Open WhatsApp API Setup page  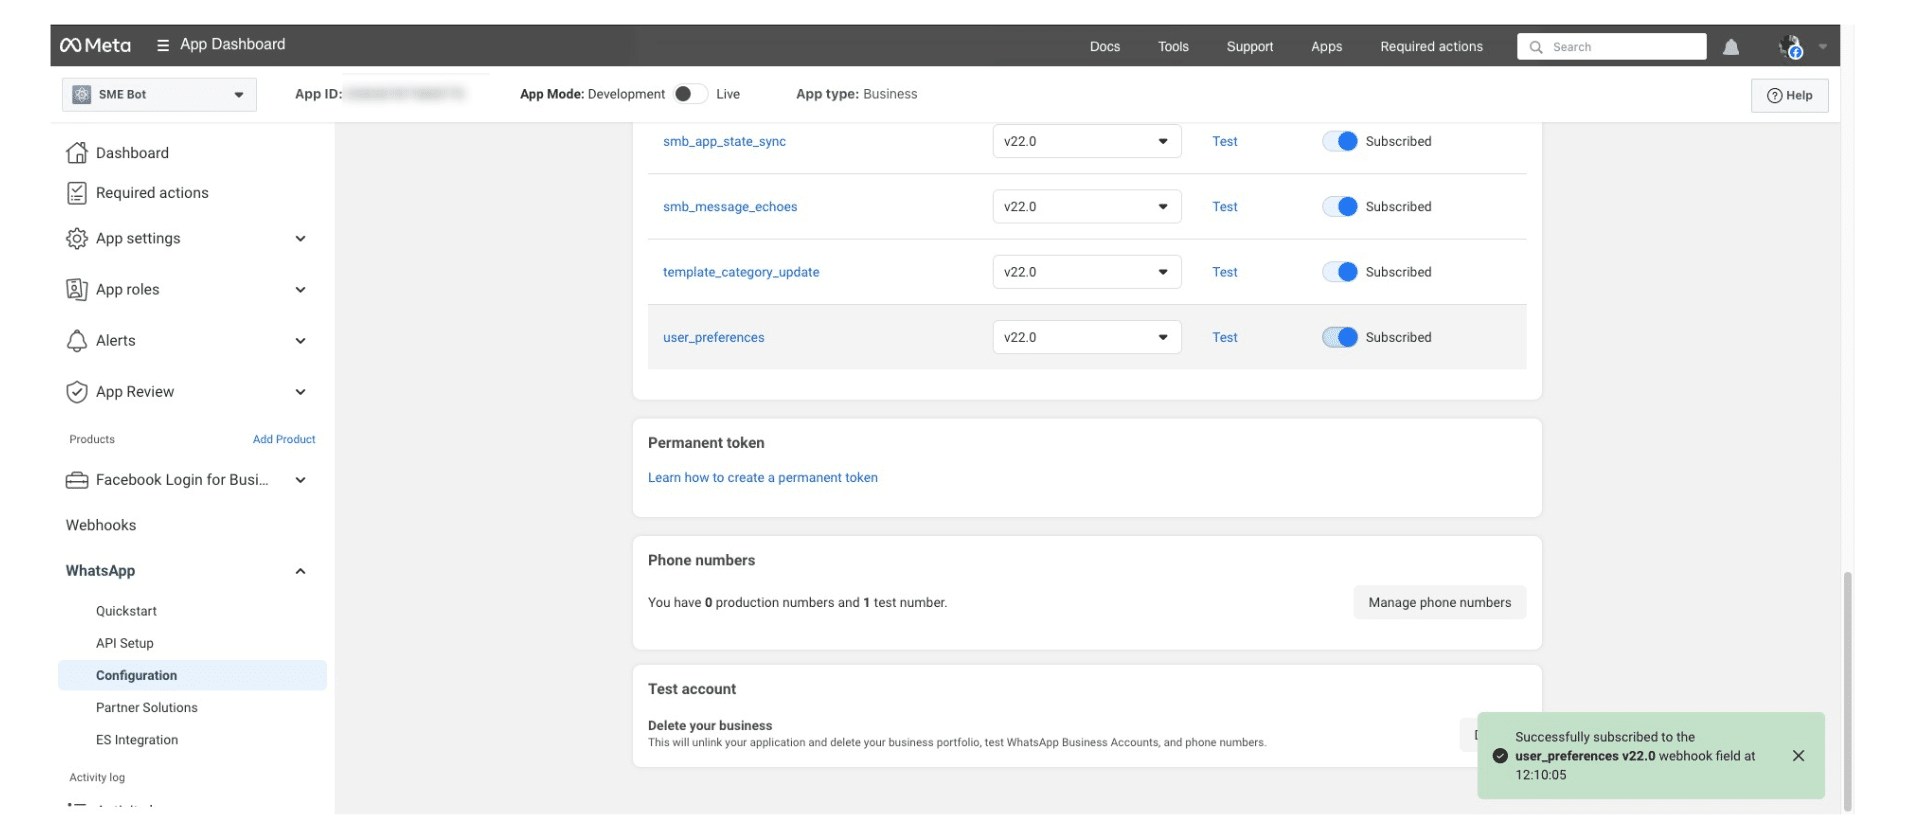pos(125,643)
